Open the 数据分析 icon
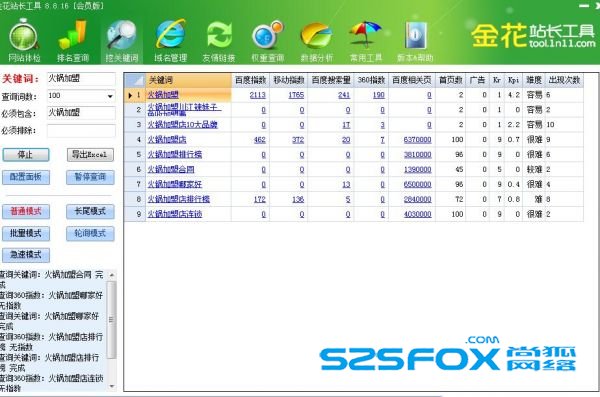The width and height of the screenshot is (600, 397). [x=316, y=42]
